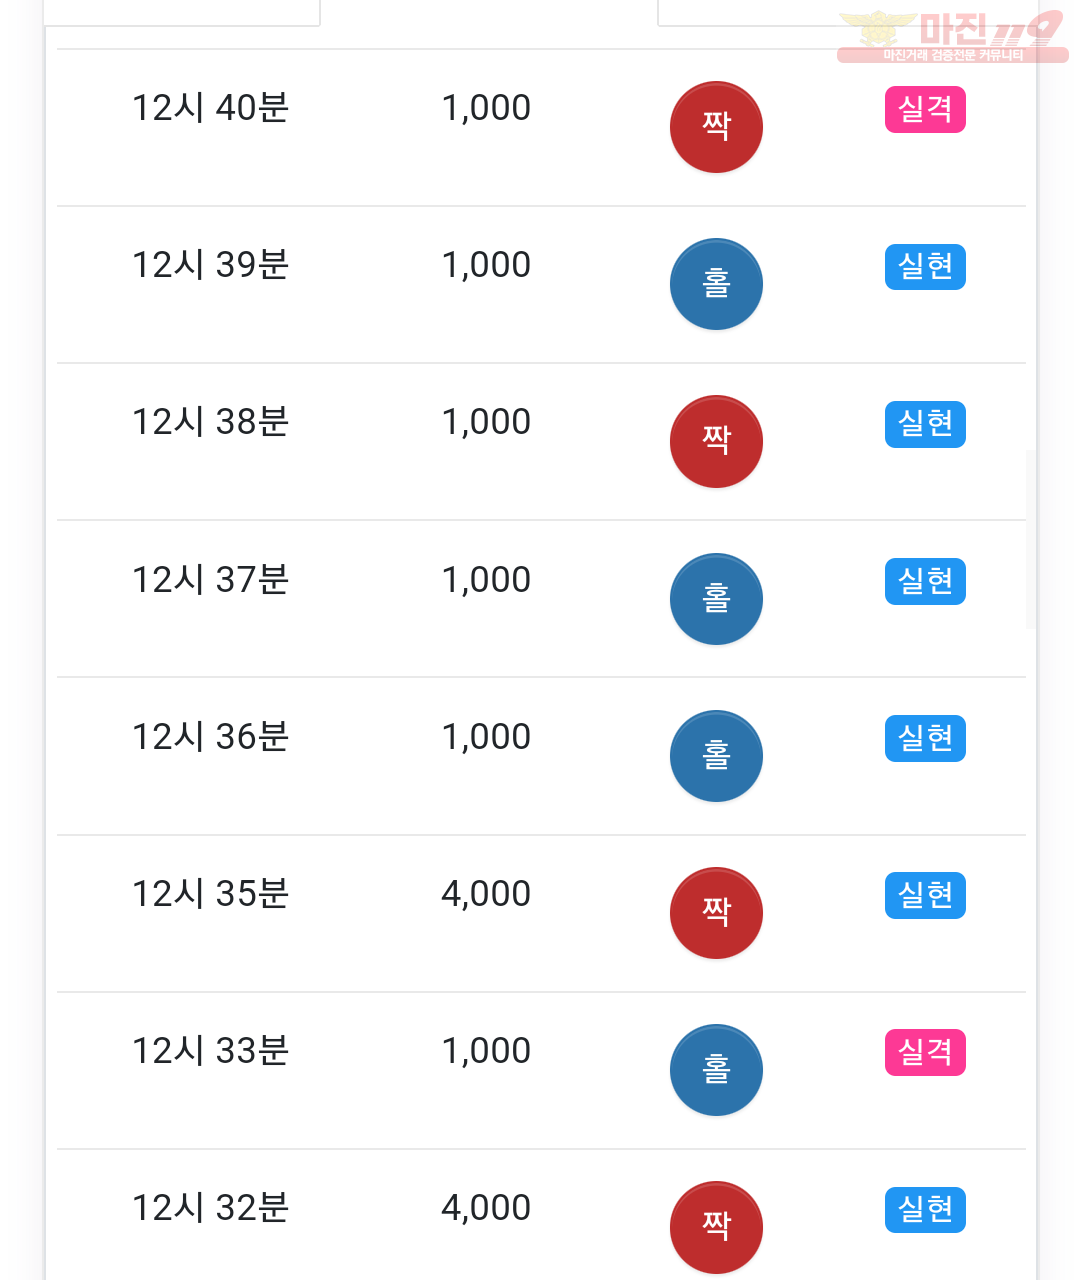Click the 12시 40분 time cell

[210, 108]
